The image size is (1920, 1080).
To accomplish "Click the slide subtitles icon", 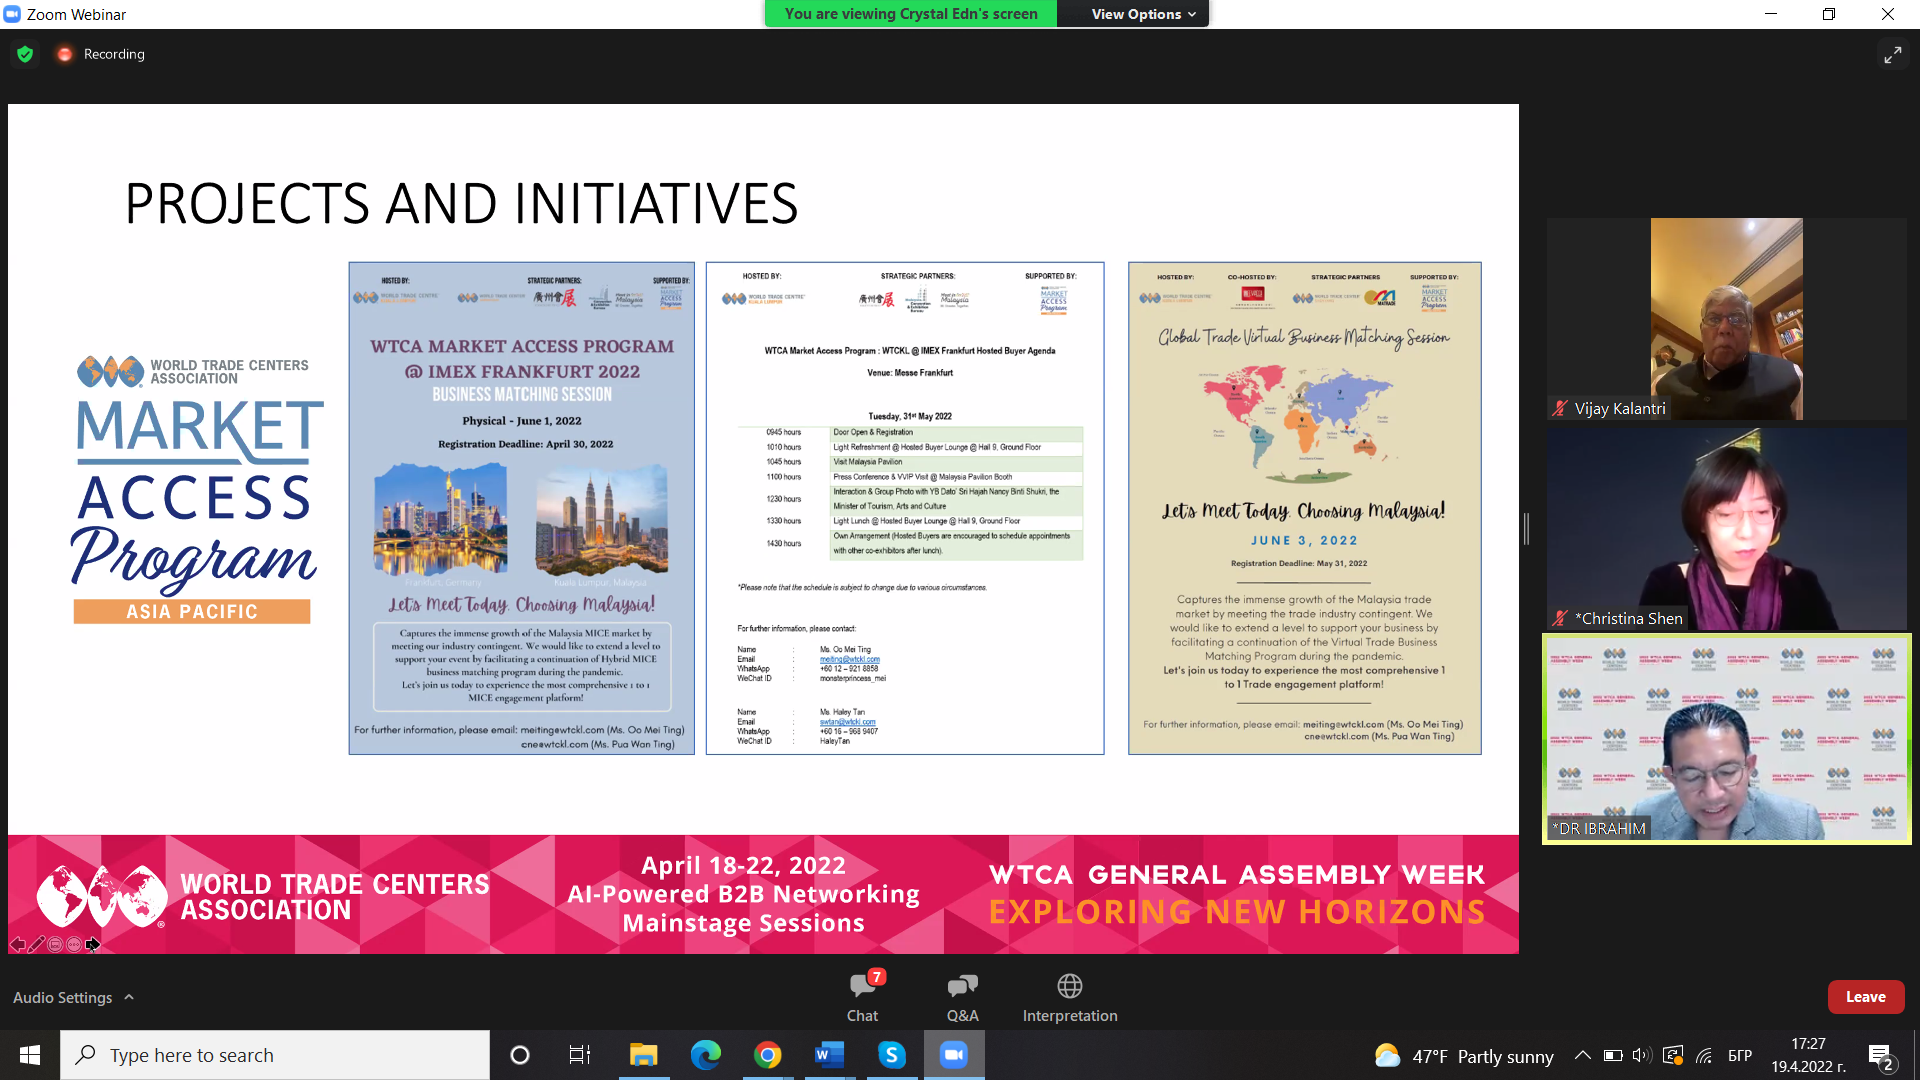I will (x=56, y=944).
